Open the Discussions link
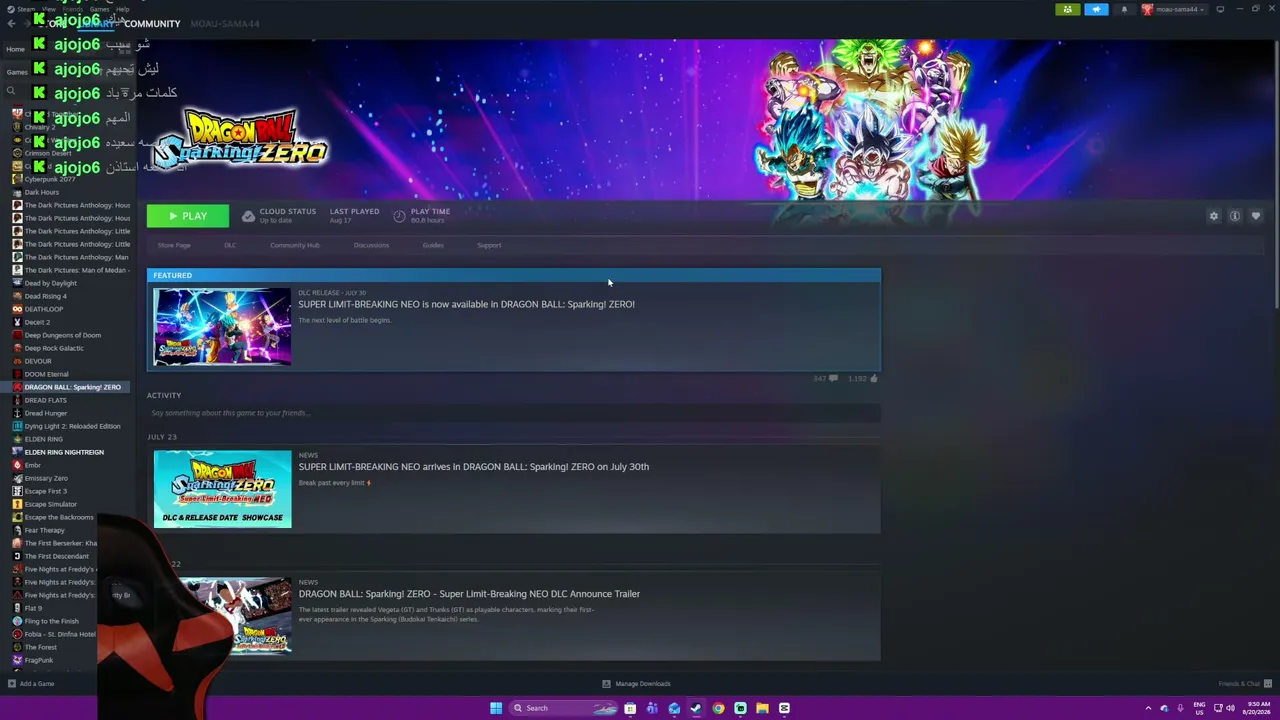Image resolution: width=1280 pixels, height=720 pixels. (x=371, y=245)
